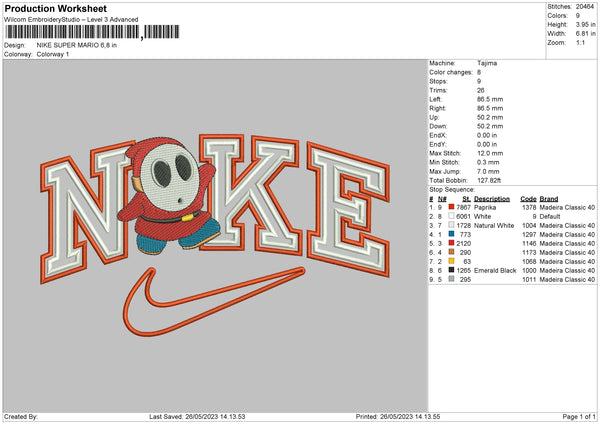The height and width of the screenshot is (424, 600).
Task: Select the yellow swatch for code 1068
Action: point(452,261)
